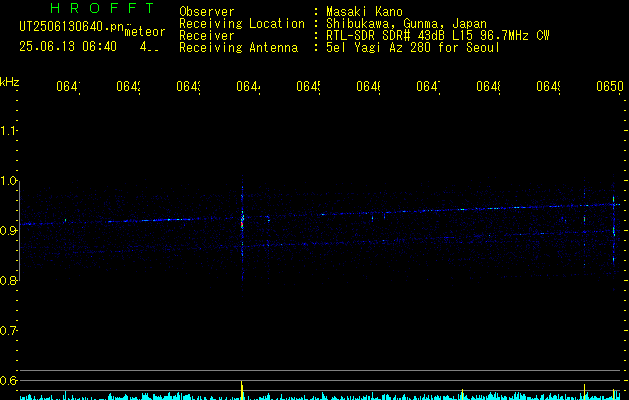Click the 0.6 kHz frequency axis label
This screenshot has width=629, height=400.
[8, 380]
